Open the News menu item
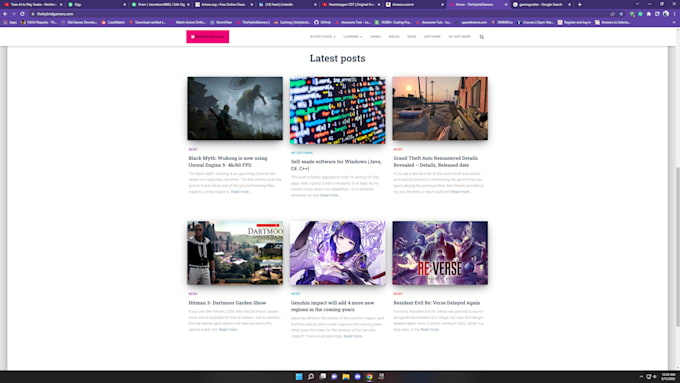 (x=412, y=37)
